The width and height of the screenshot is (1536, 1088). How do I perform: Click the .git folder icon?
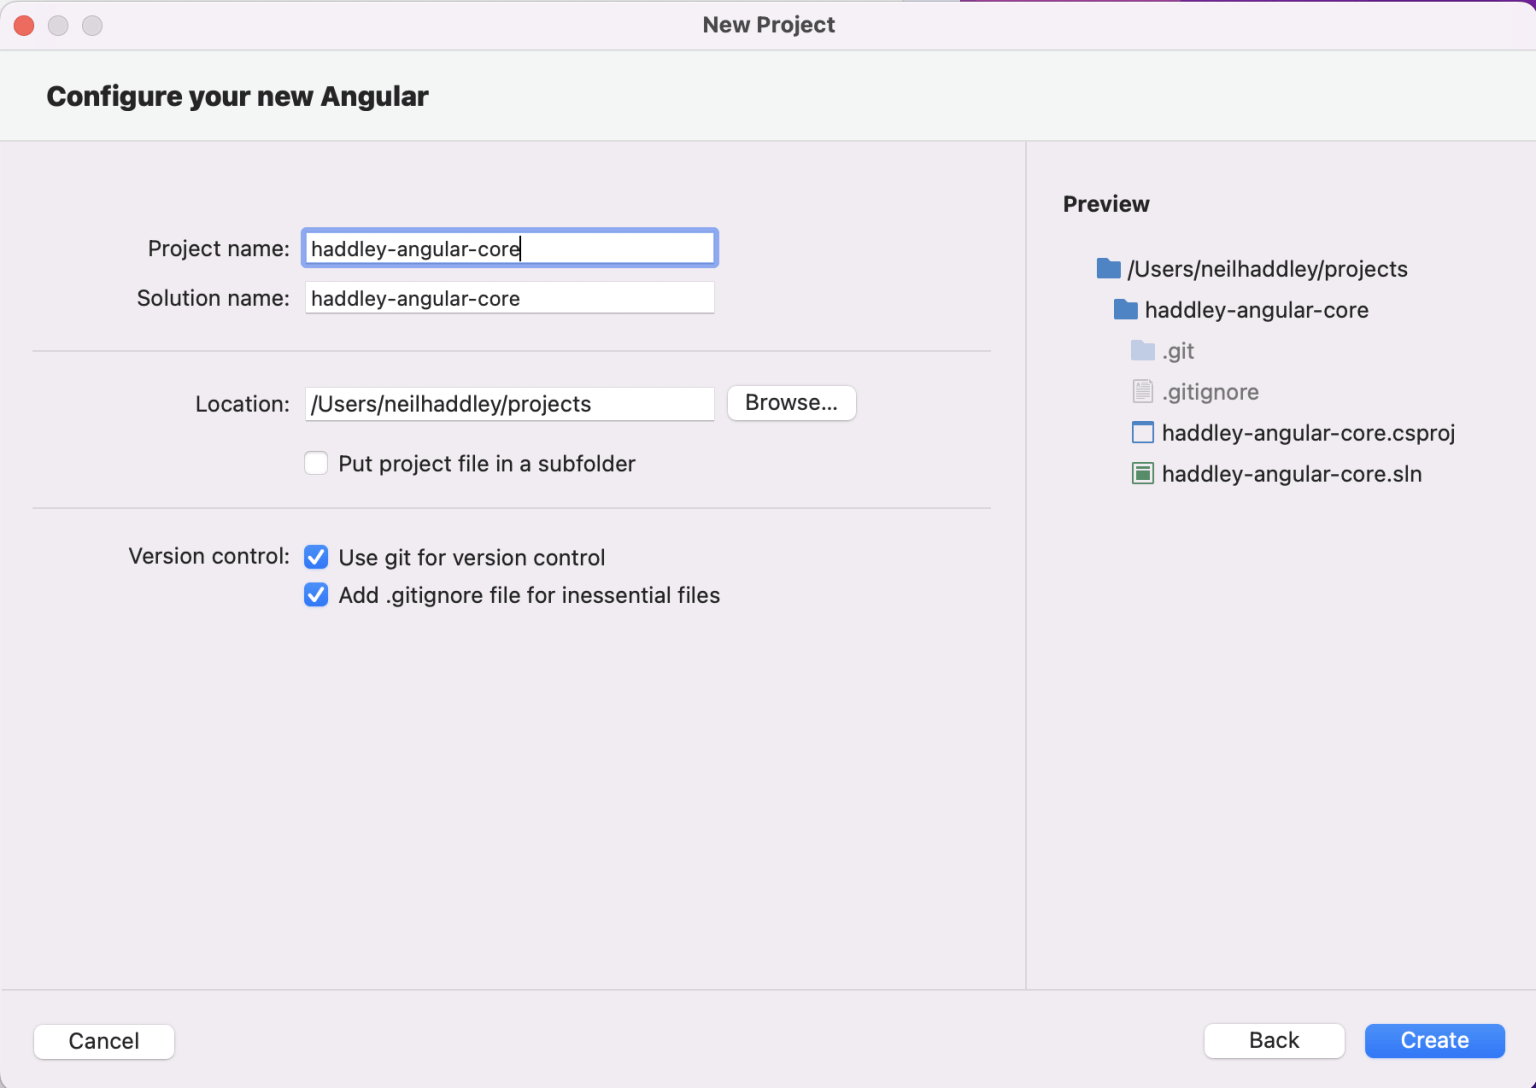point(1142,350)
